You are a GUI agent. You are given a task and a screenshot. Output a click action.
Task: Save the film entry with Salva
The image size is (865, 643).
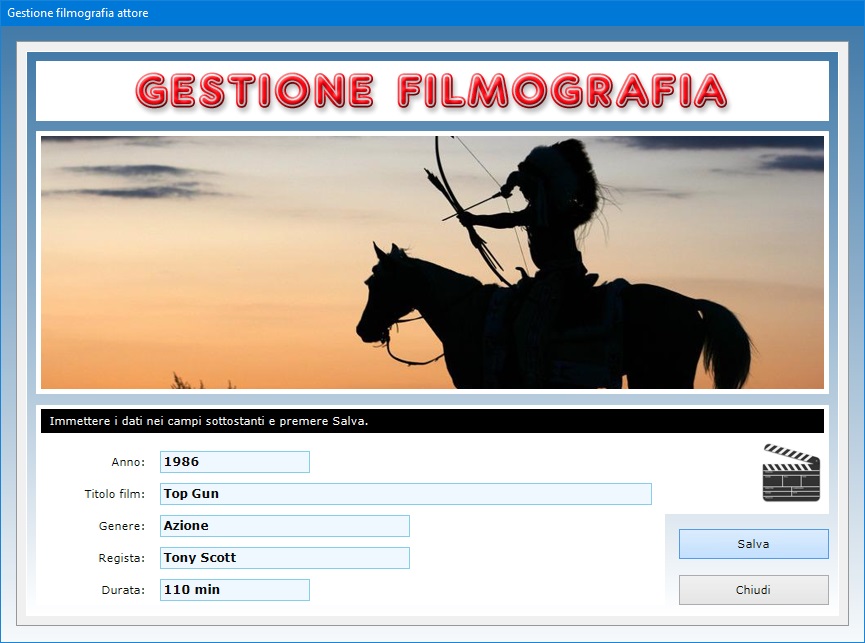click(754, 544)
